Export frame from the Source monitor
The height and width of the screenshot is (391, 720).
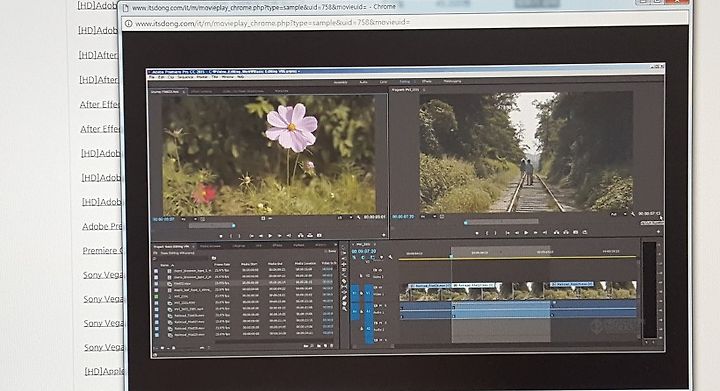(x=319, y=235)
